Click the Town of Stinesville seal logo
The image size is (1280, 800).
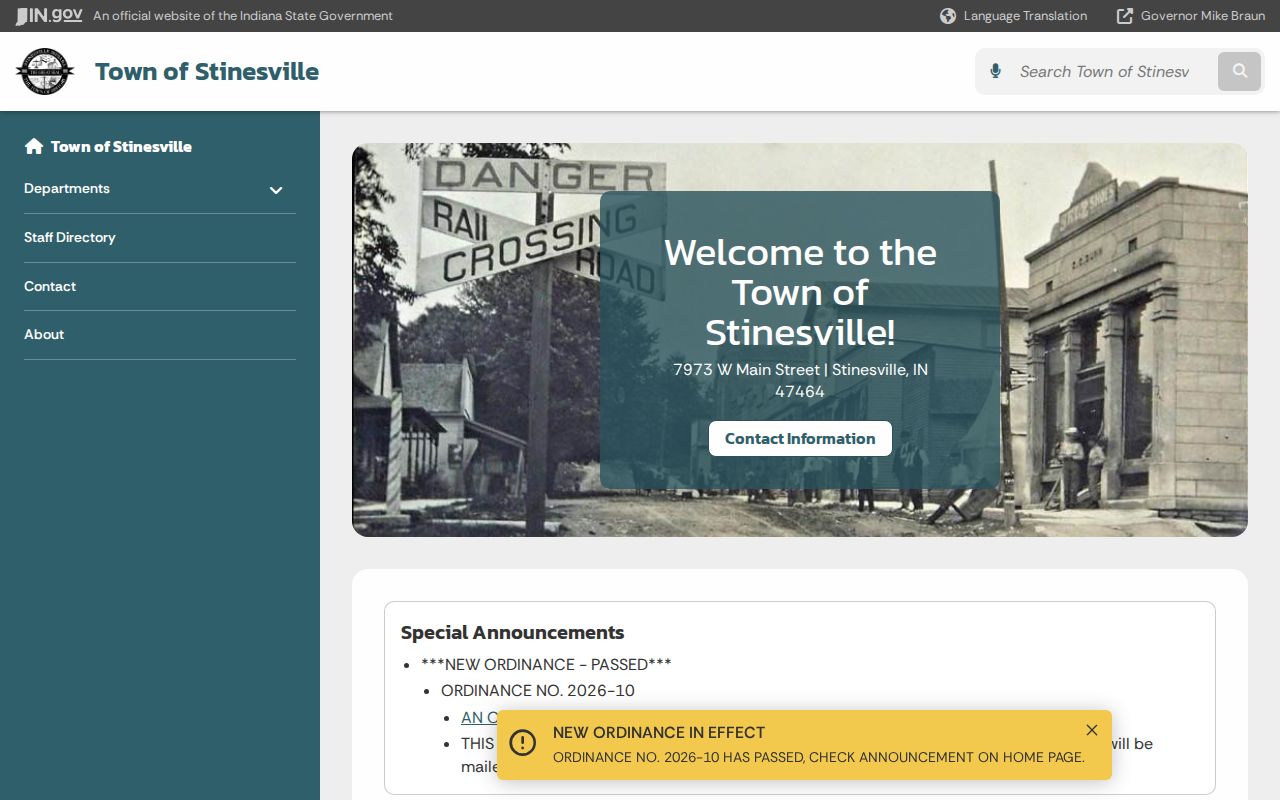click(x=45, y=71)
